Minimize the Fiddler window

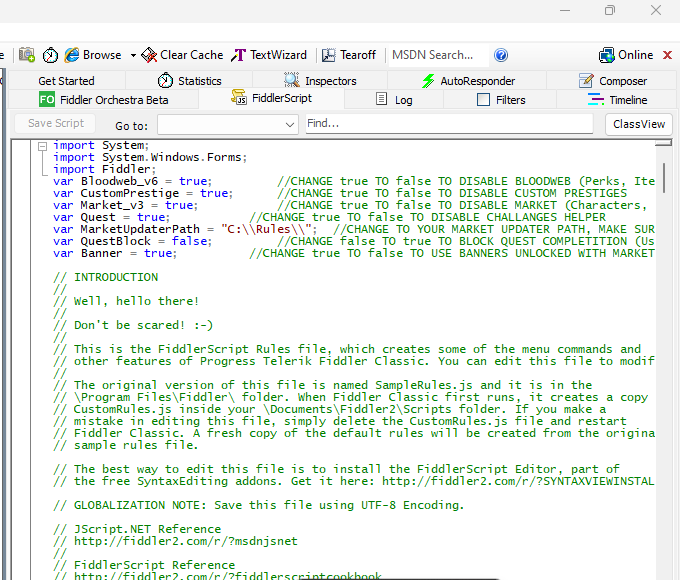coord(565,10)
